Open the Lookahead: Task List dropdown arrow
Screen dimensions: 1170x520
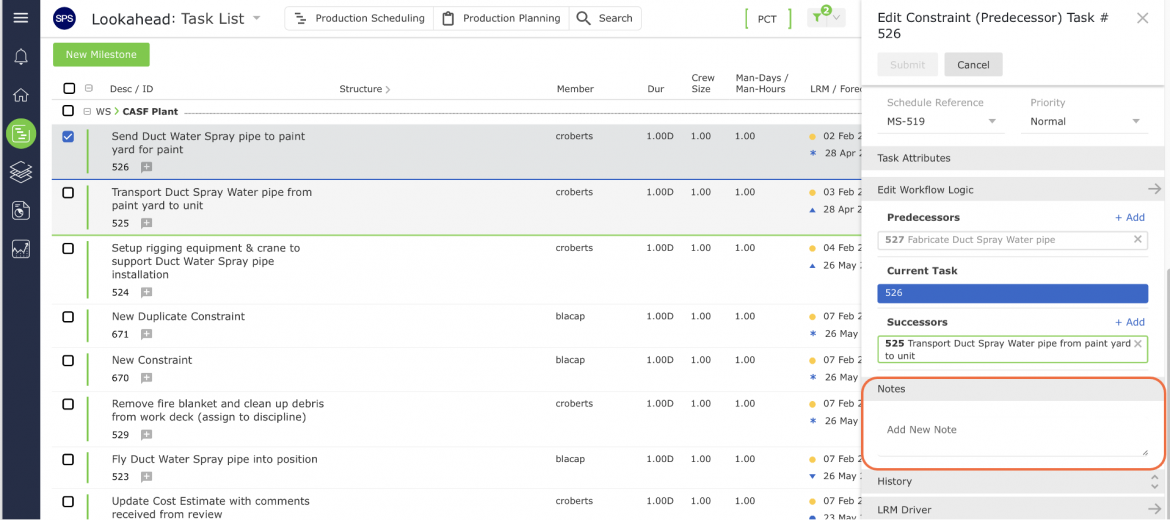pos(257,18)
